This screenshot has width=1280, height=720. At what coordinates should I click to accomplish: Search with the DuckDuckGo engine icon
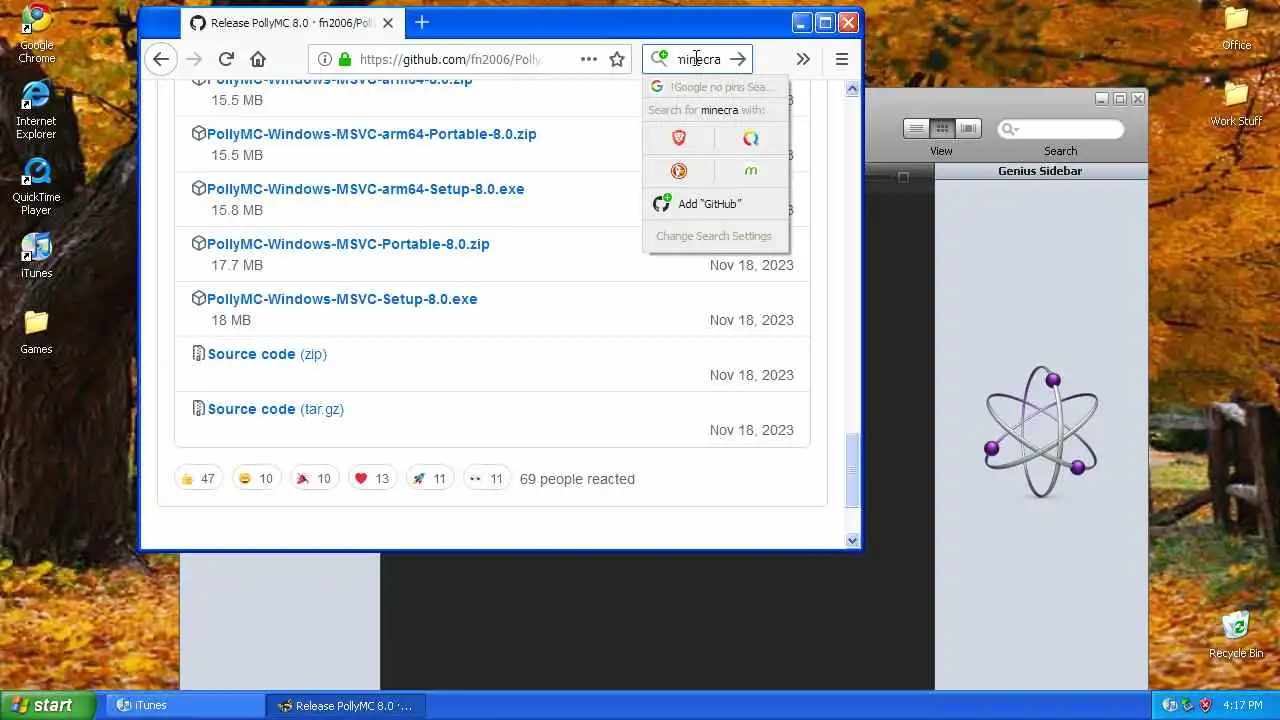679,171
